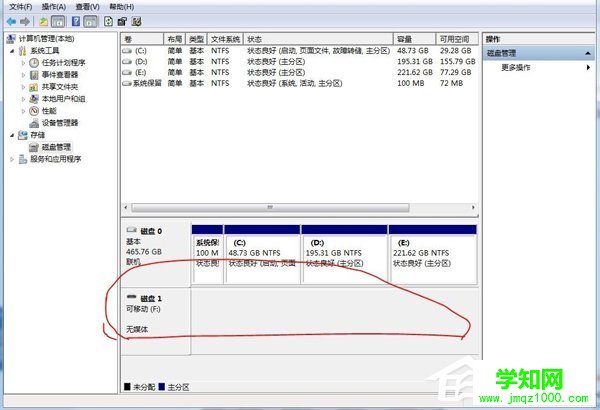Image resolution: width=600 pixels, height=410 pixels.
Task: Toggle the Show/Hide Action Pane toolbar icon
Action: 90,21
